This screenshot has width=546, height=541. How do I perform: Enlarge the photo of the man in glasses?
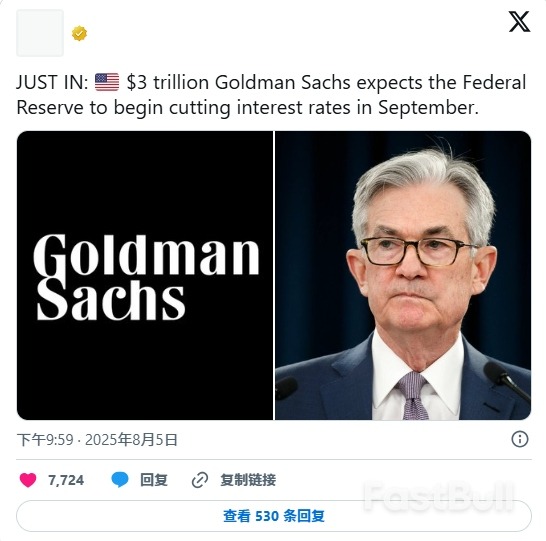pyautogui.click(x=403, y=275)
